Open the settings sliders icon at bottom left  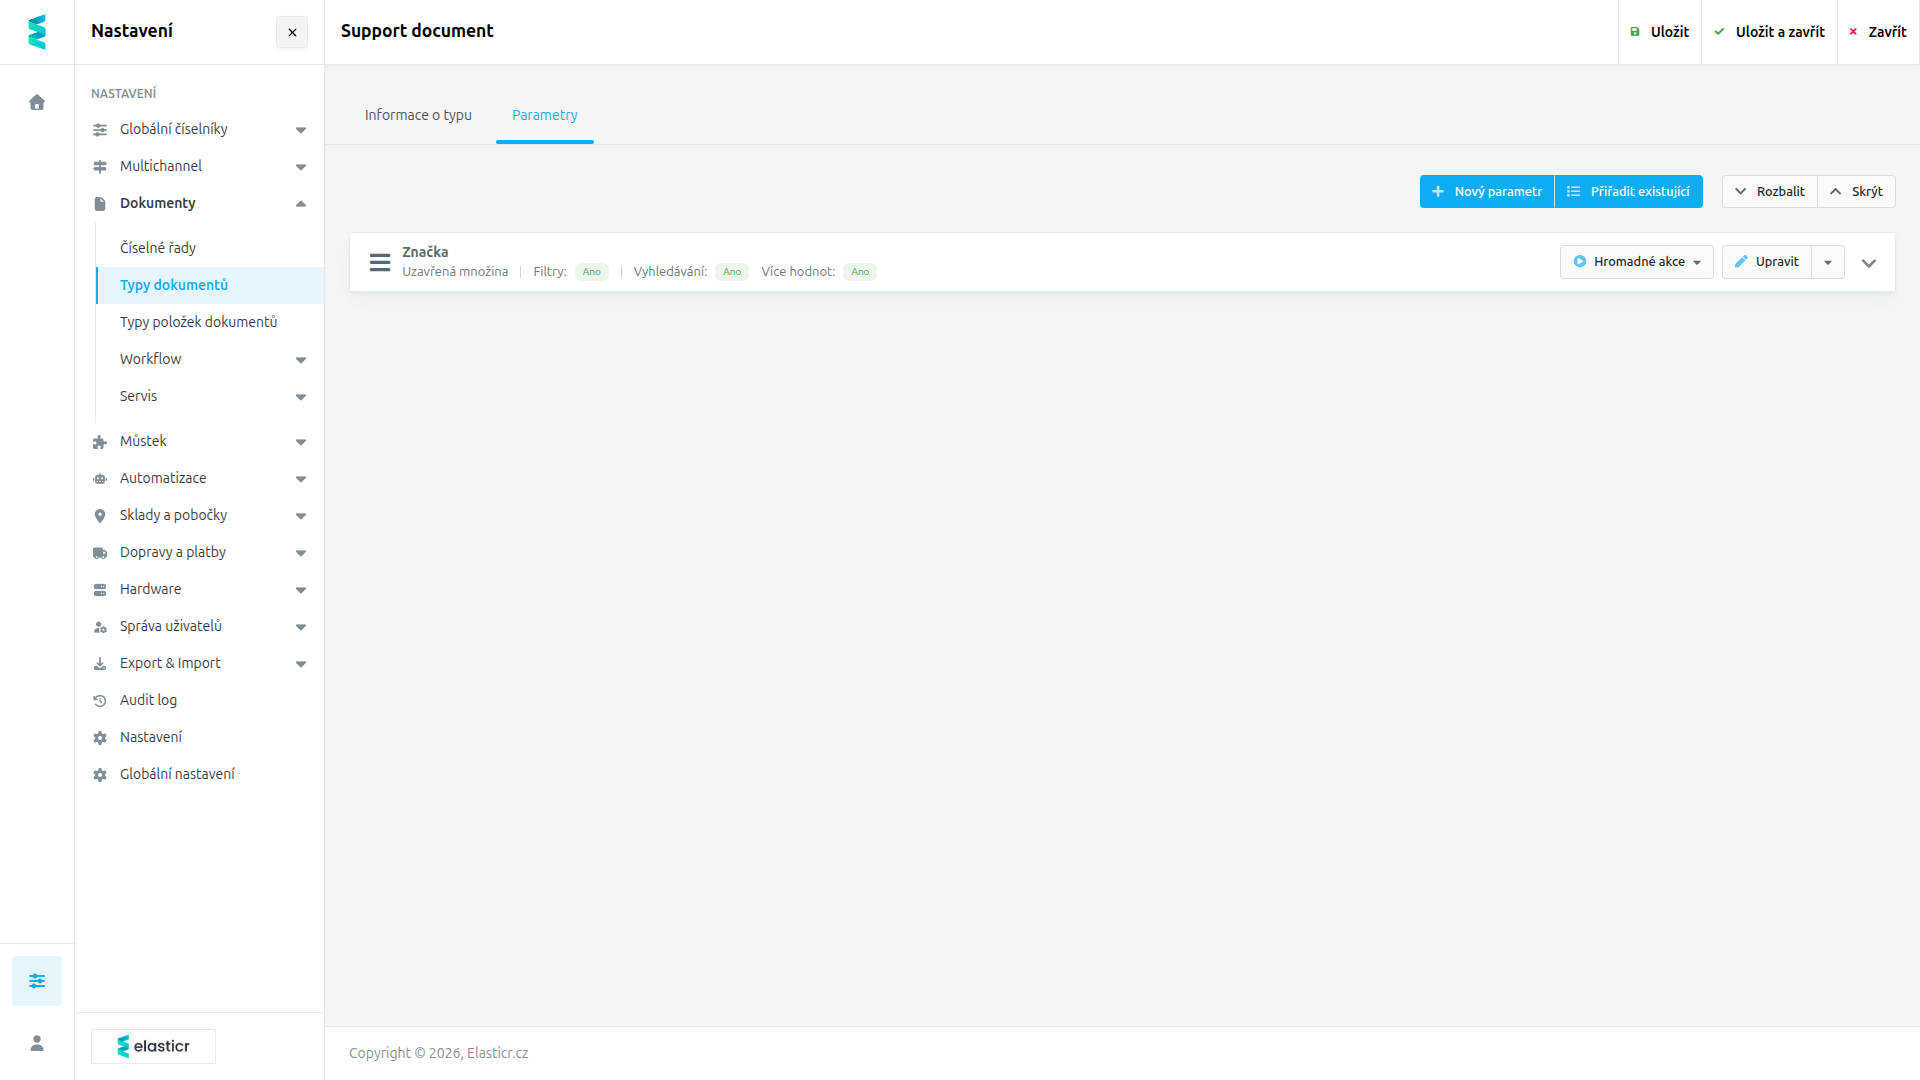(37, 981)
